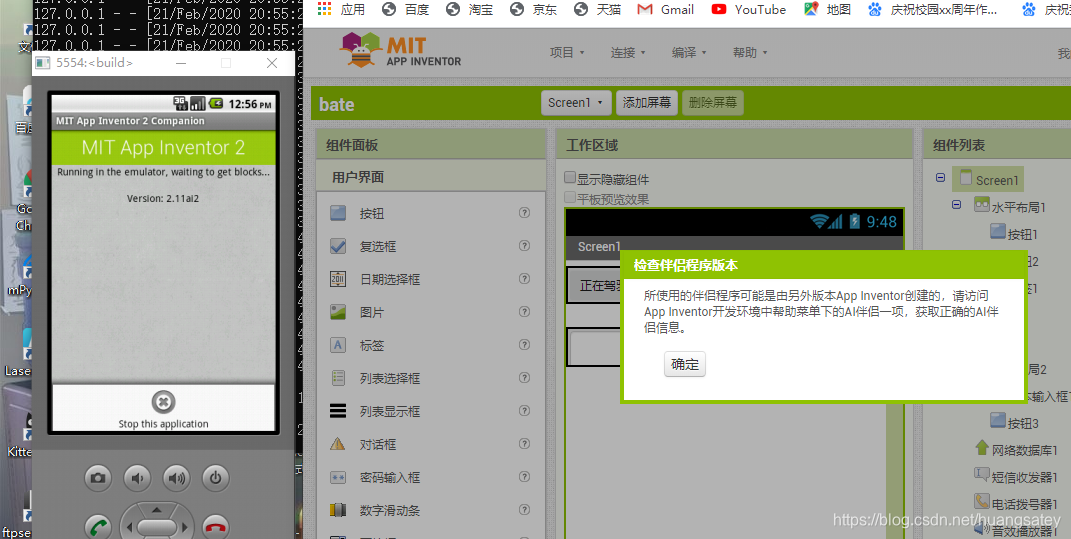Click the 删除屏幕 button
The height and width of the screenshot is (539, 1071).
tap(712, 102)
